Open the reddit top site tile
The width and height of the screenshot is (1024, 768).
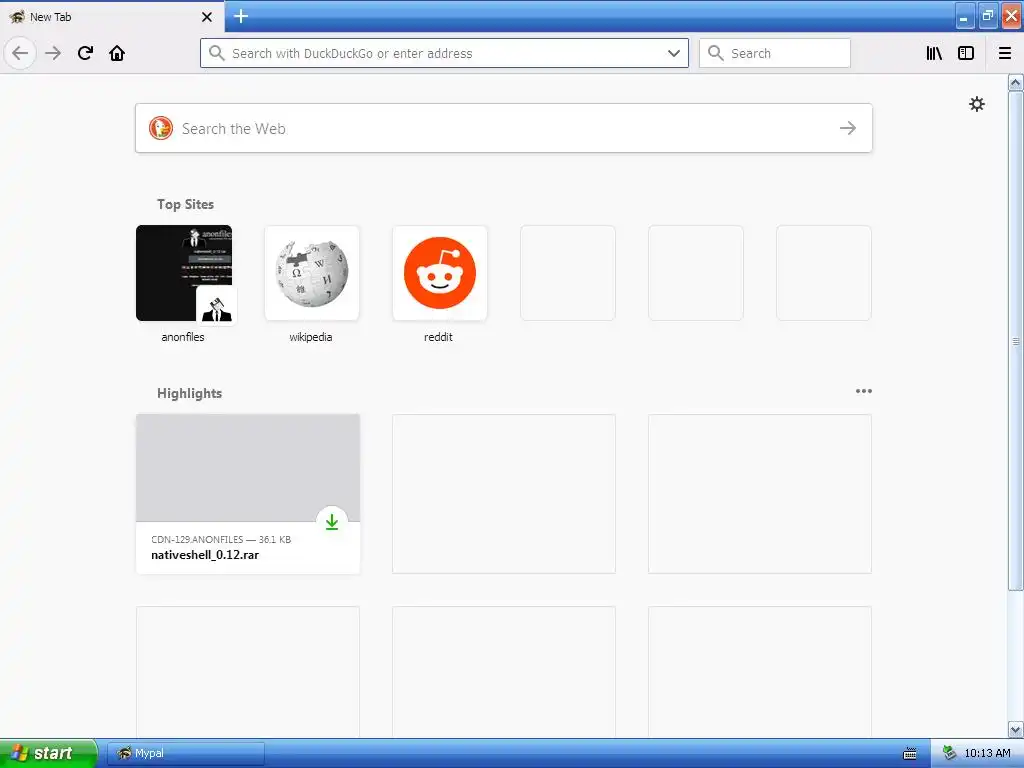point(440,273)
